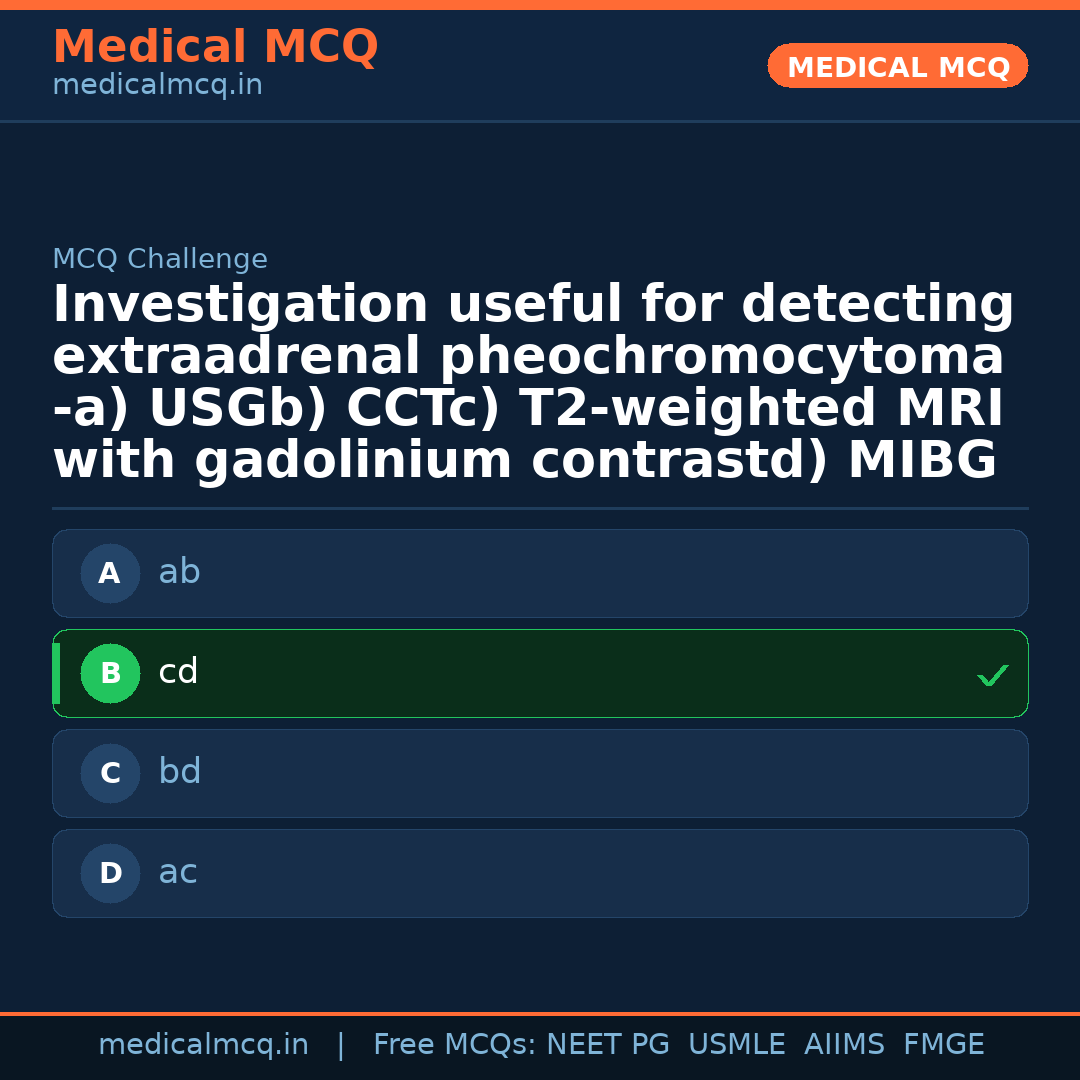Open the medicalmcq.in website link
The height and width of the screenshot is (1080, 1080).
click(156, 84)
